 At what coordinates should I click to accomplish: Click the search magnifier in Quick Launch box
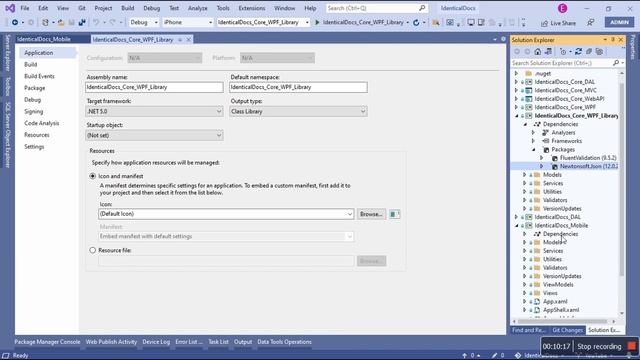coord(422,8)
